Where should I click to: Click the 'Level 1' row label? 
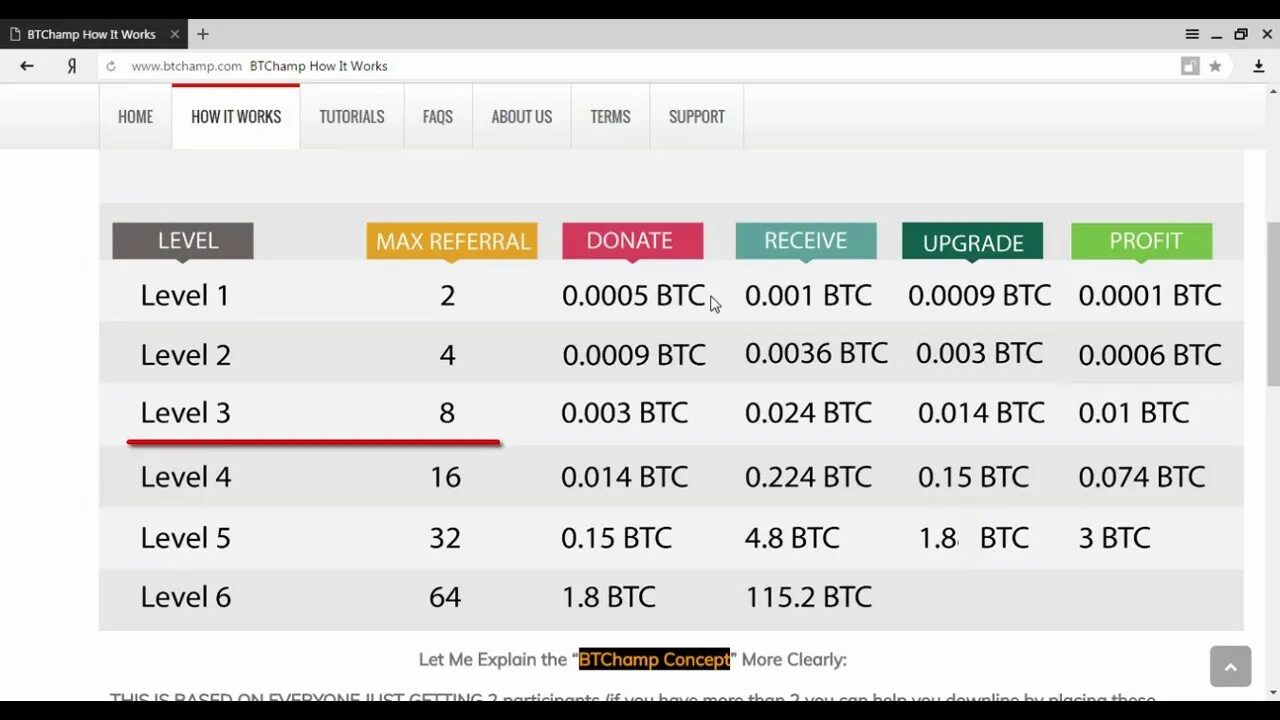click(x=185, y=295)
